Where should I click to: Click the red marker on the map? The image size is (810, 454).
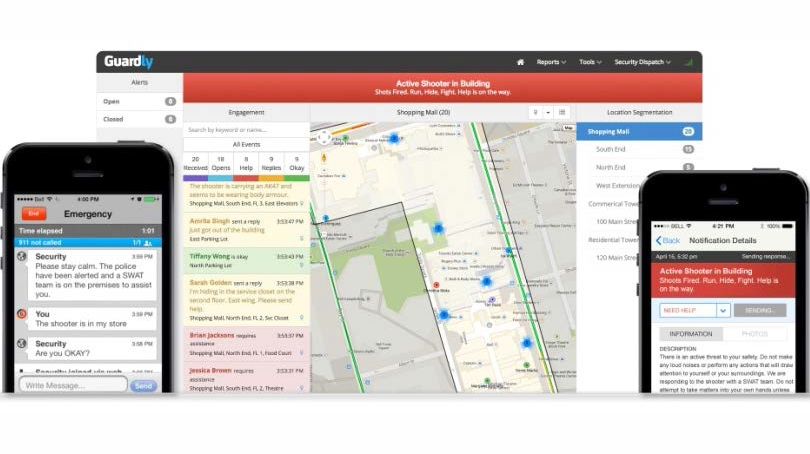[437, 285]
